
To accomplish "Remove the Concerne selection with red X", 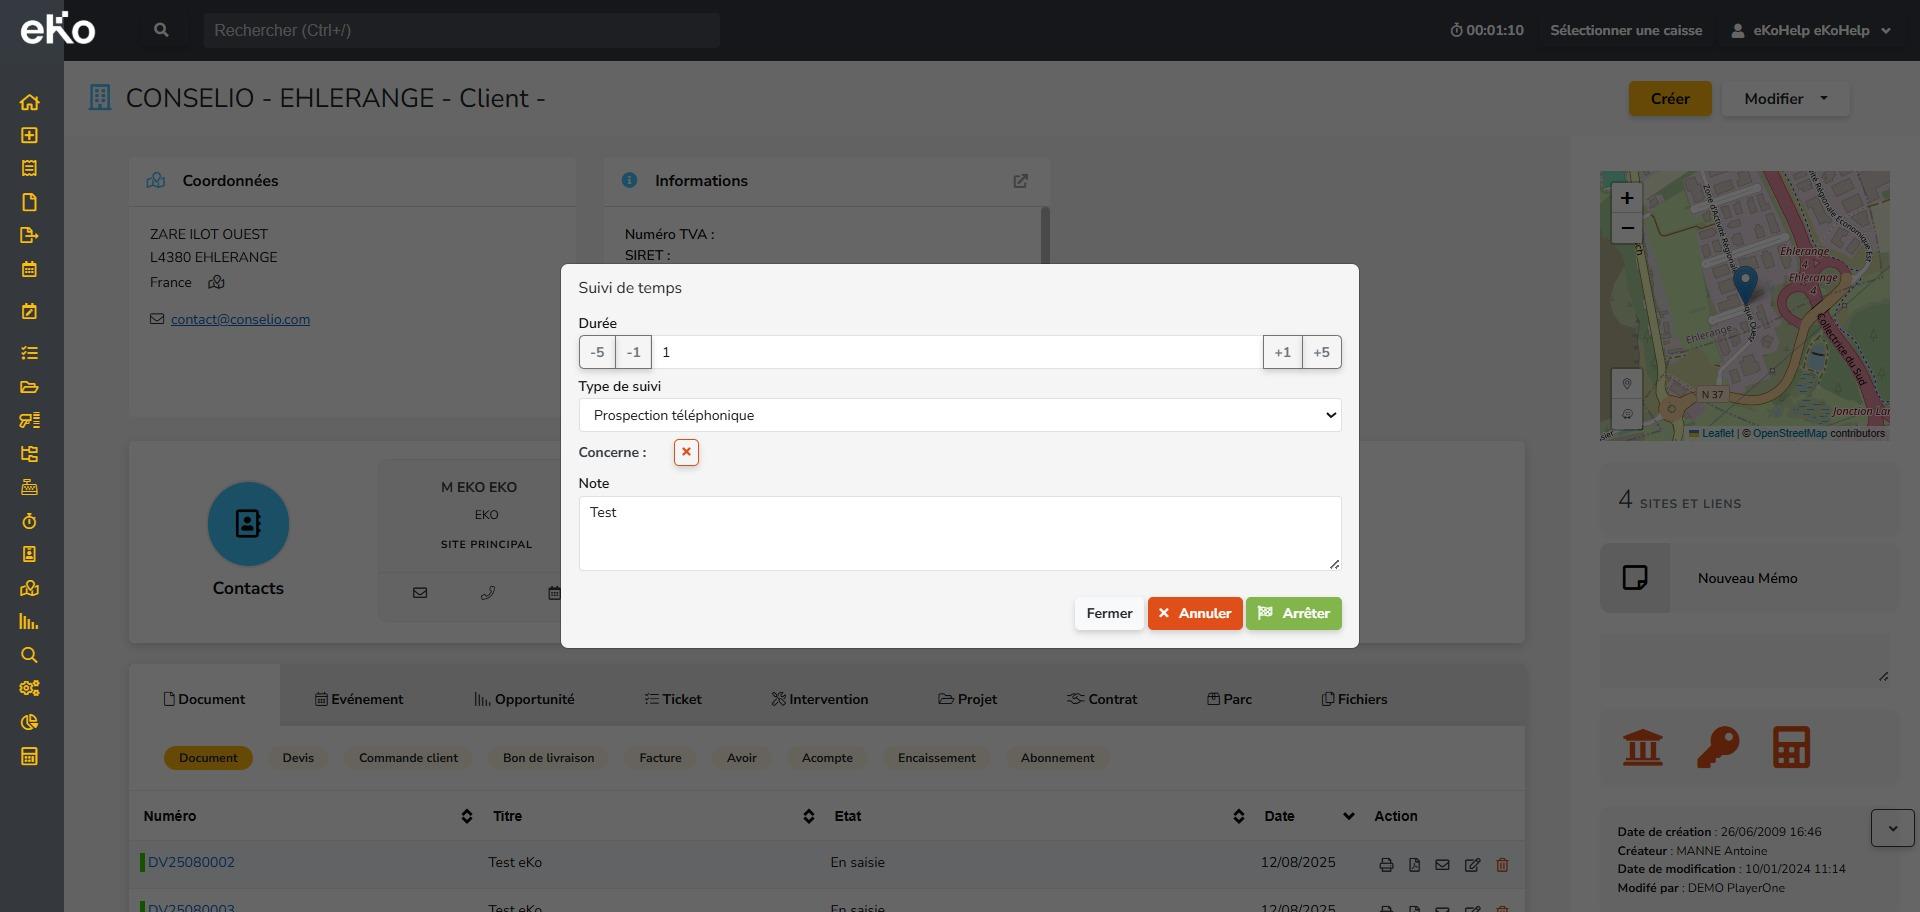I will tap(686, 452).
